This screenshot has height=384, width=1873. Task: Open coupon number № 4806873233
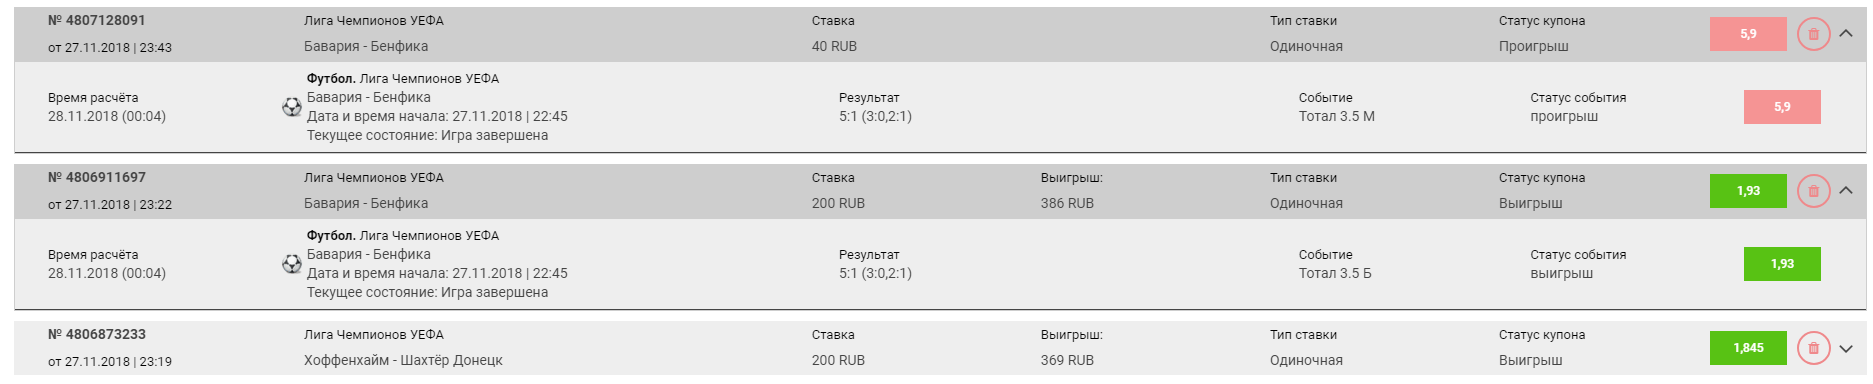point(97,334)
